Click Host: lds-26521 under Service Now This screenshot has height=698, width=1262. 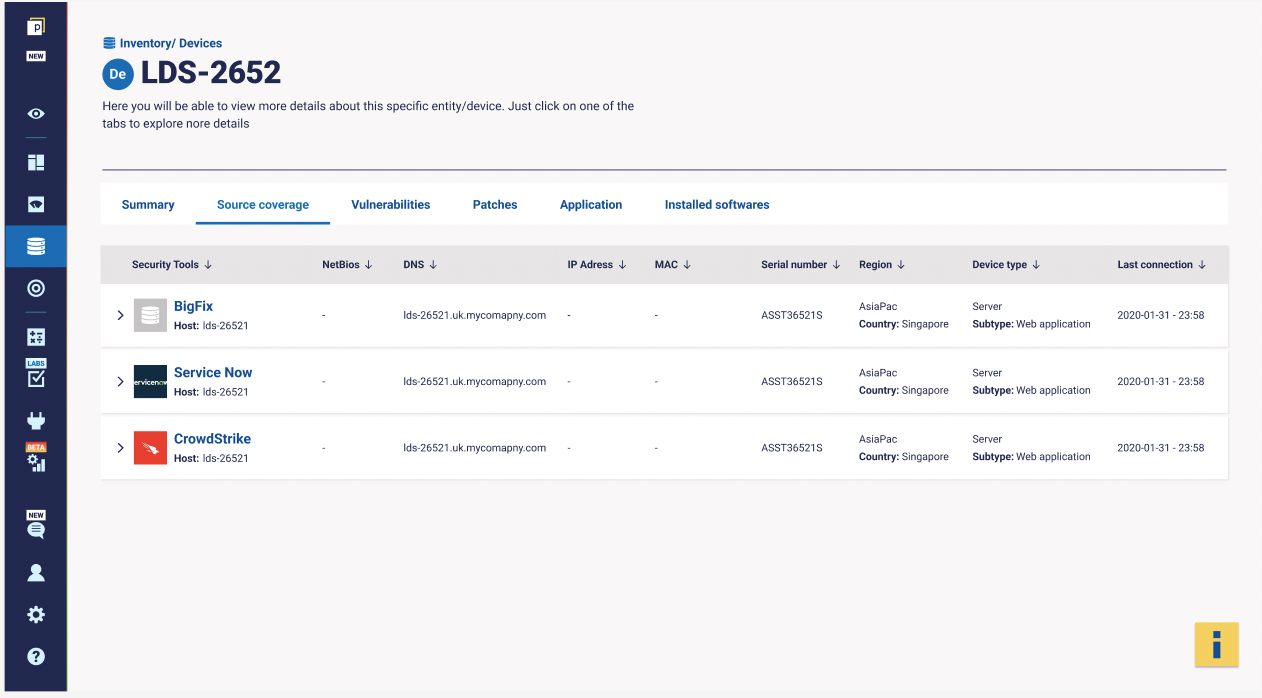[x=211, y=392]
